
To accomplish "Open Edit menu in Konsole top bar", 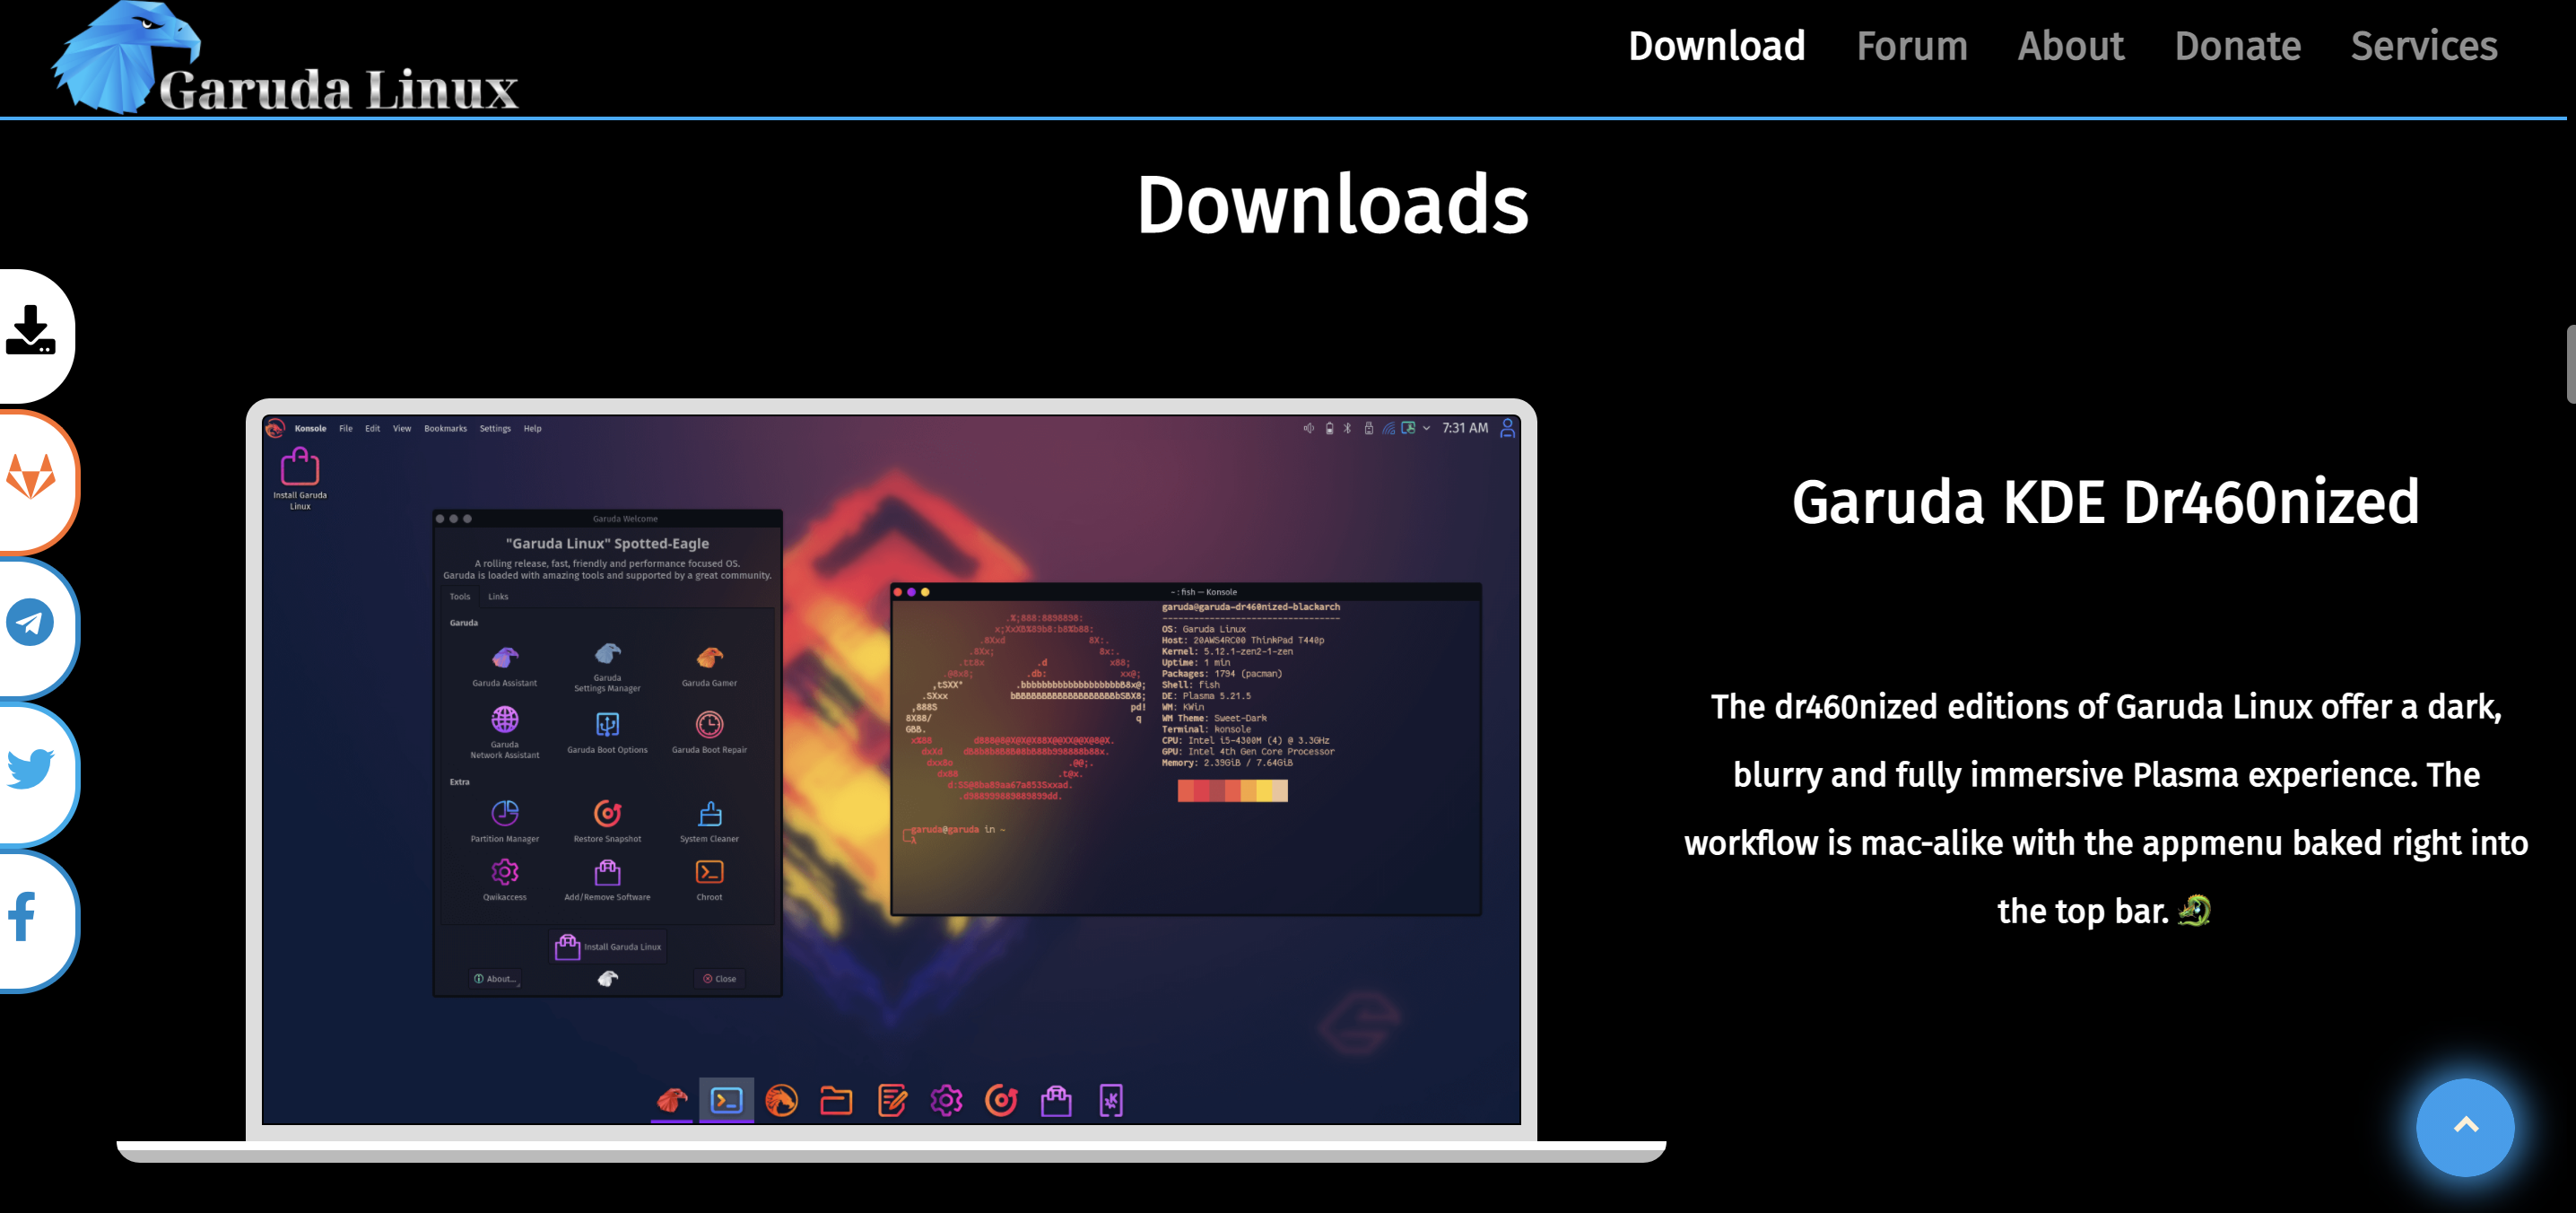I will pyautogui.click(x=372, y=428).
